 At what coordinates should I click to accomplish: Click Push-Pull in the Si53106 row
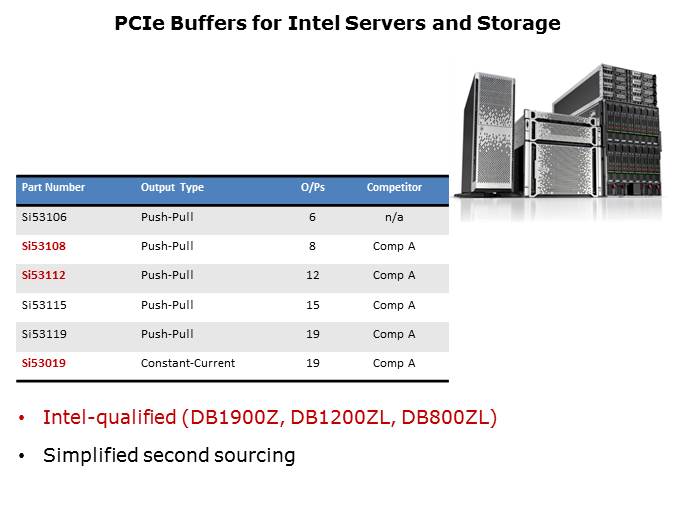(167, 216)
